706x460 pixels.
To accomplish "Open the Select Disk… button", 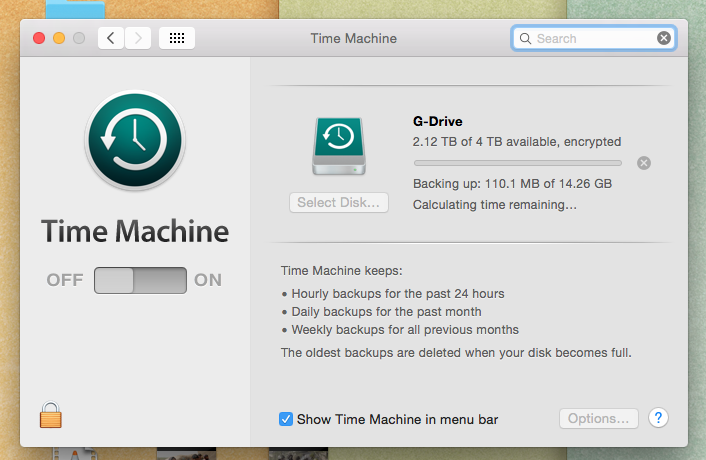I will (x=339, y=203).
